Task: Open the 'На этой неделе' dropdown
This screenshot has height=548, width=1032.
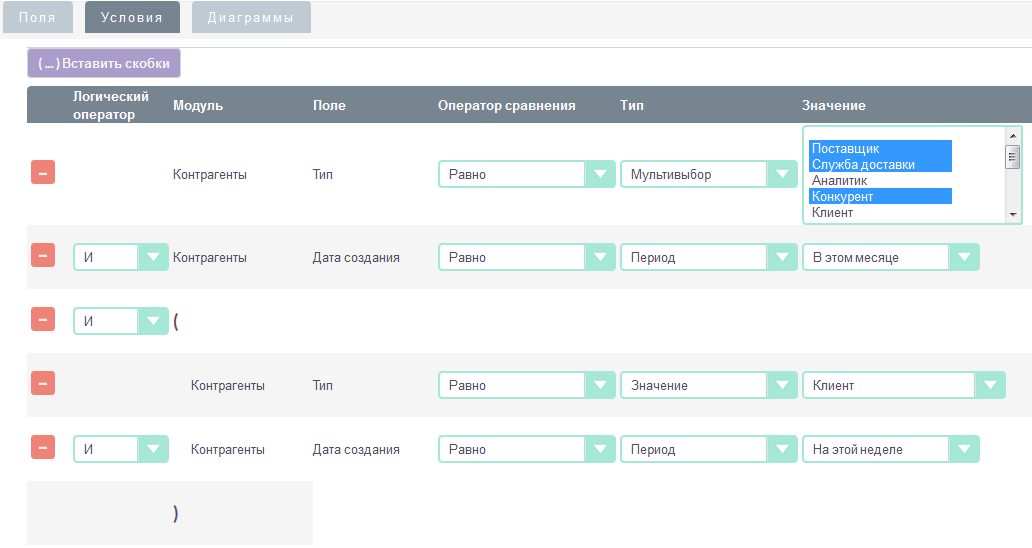Action: pos(890,450)
